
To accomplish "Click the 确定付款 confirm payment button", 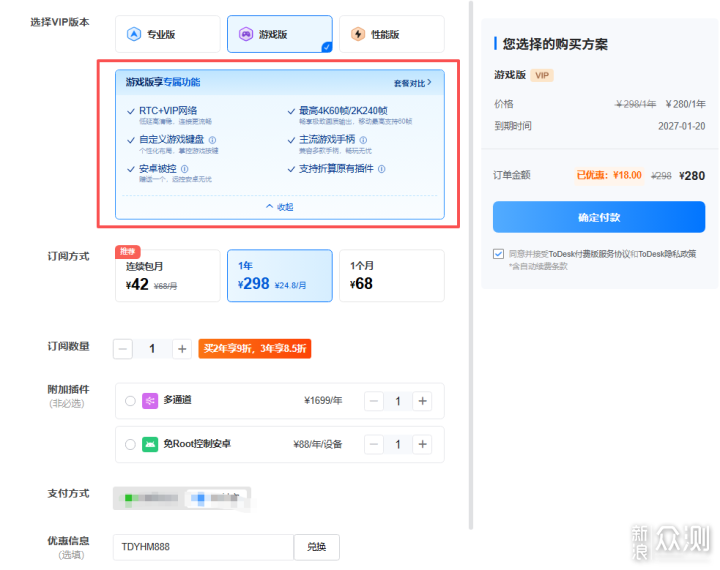I will coord(599,217).
